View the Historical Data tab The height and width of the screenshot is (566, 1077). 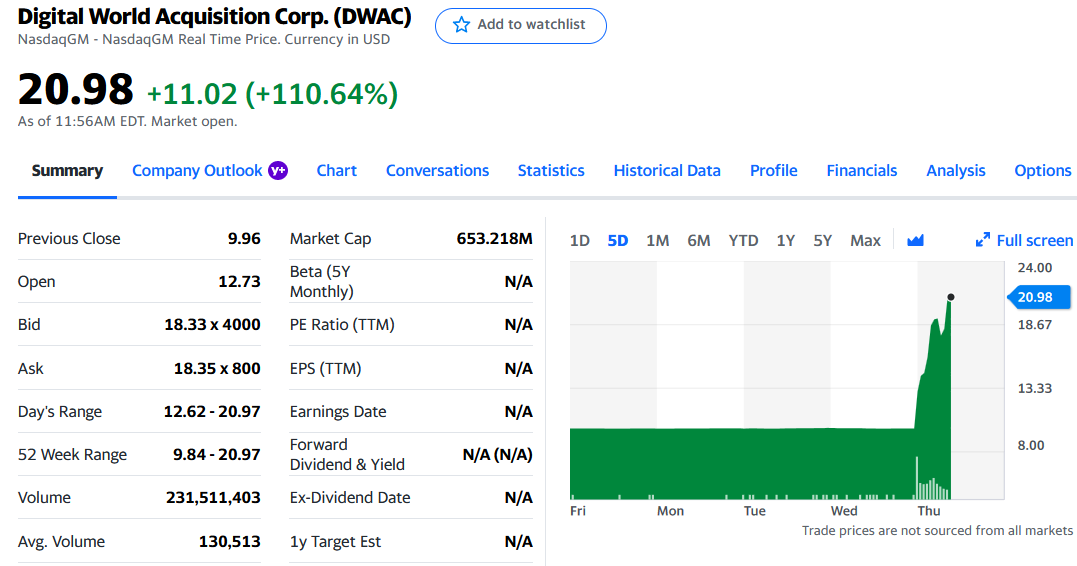pos(667,170)
